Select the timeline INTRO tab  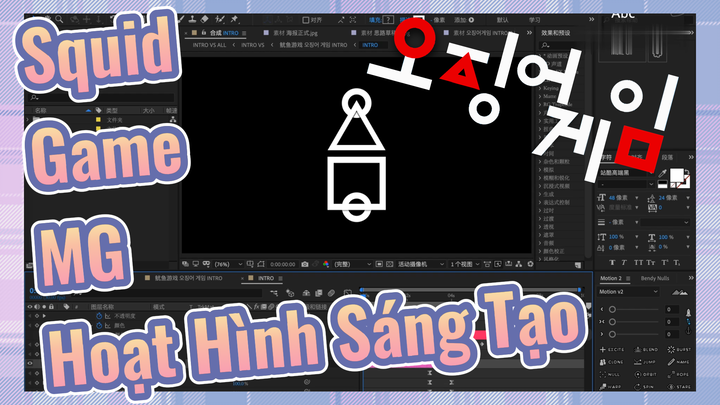pos(265,278)
